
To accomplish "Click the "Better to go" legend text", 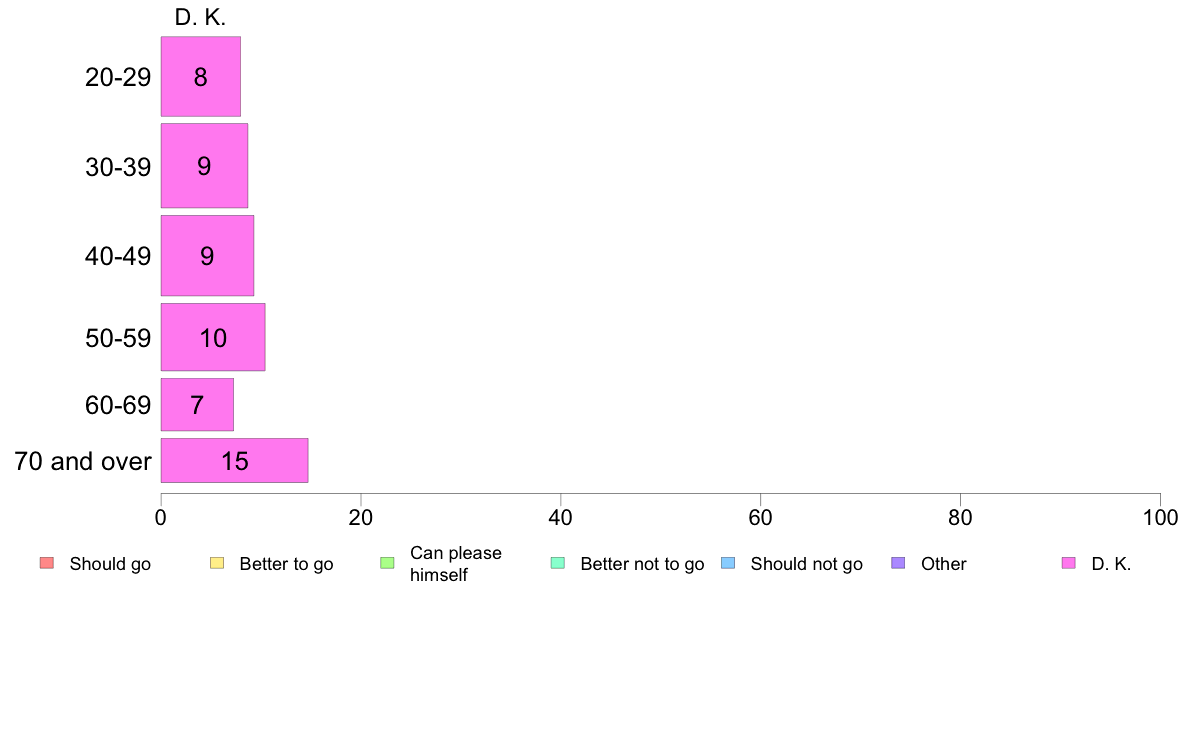I will point(286,564).
